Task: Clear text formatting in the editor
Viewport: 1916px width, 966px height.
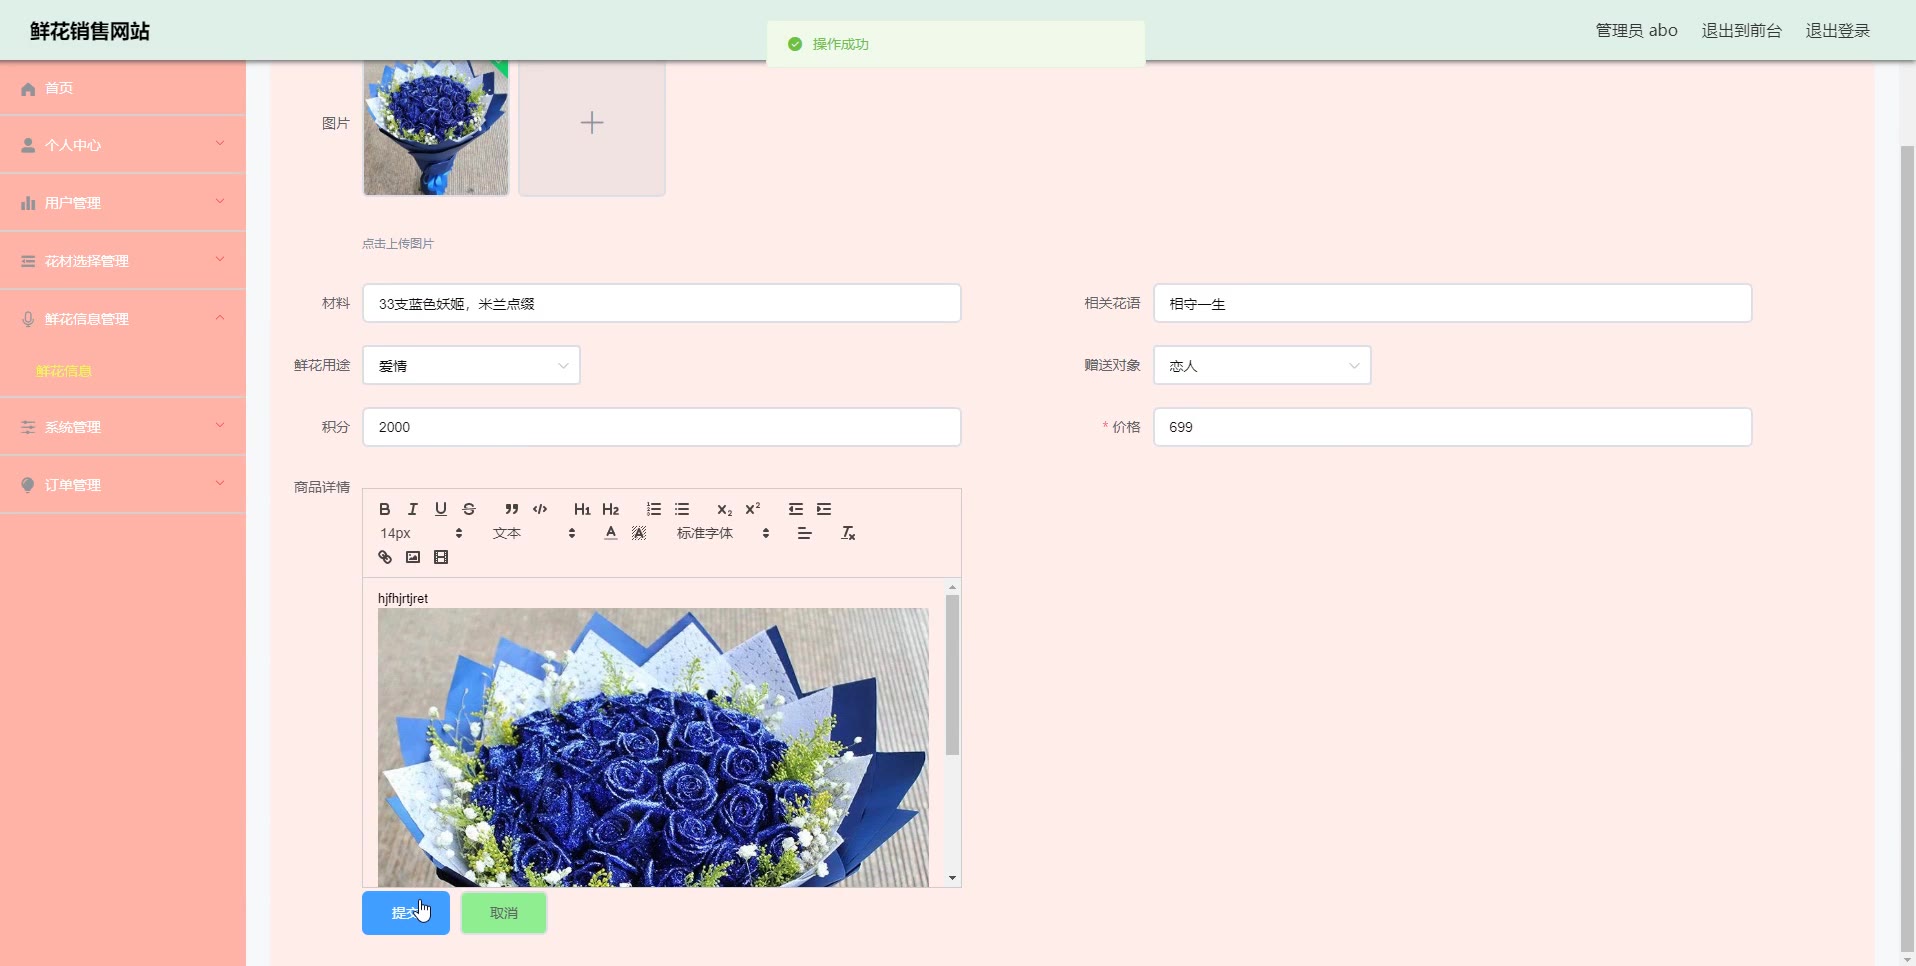Action: pos(848,533)
